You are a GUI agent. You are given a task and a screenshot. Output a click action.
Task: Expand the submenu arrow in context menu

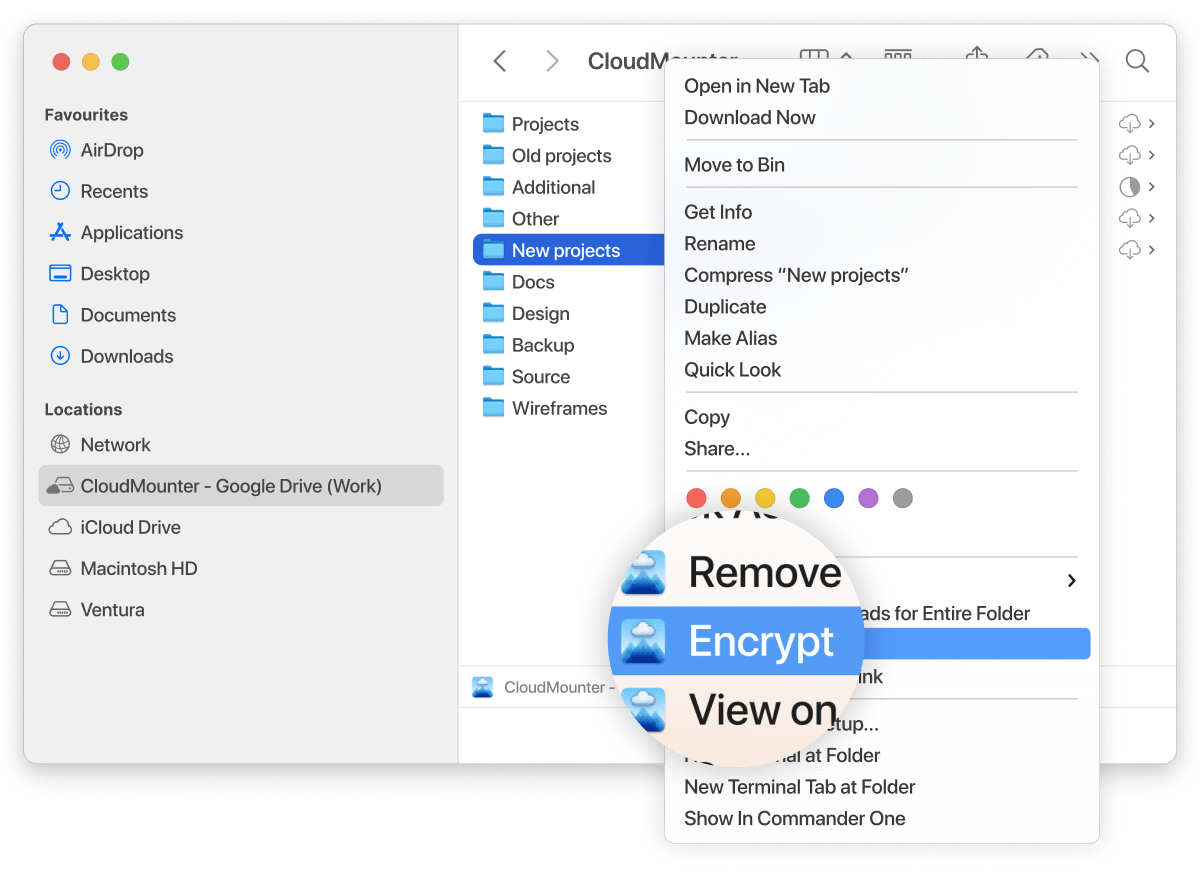pyautogui.click(x=1071, y=581)
